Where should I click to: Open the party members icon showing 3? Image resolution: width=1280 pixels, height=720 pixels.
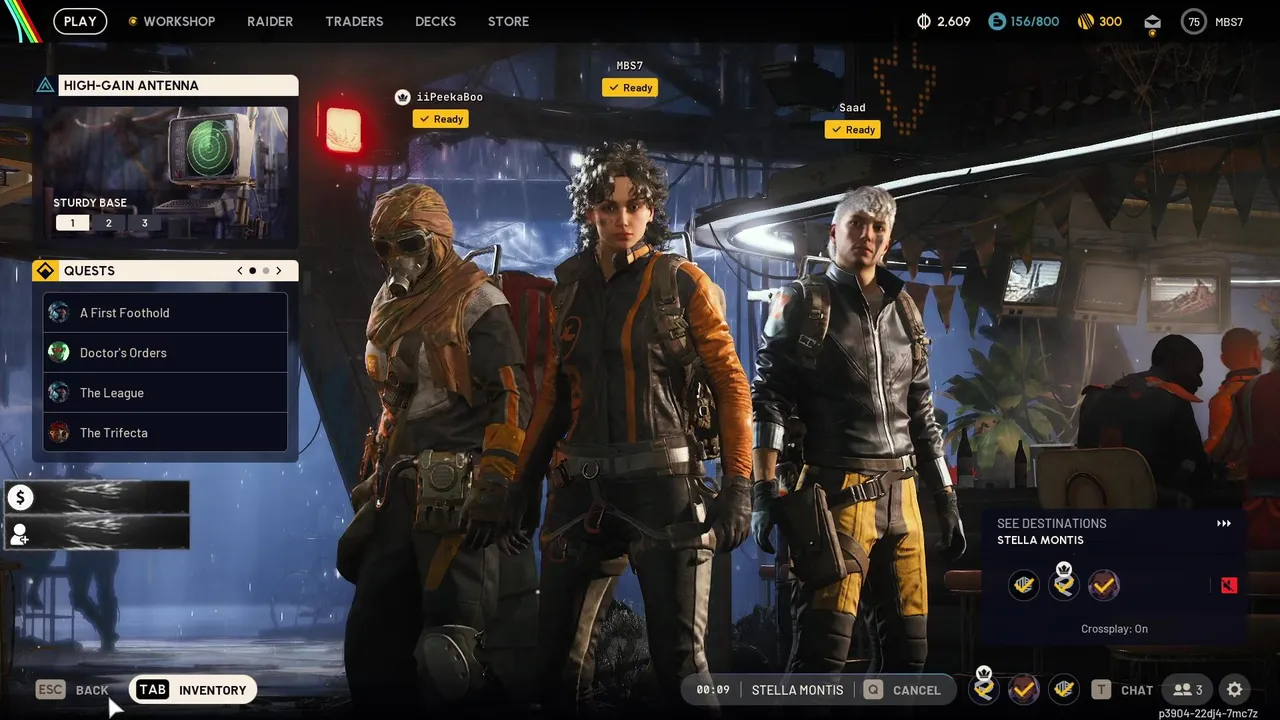click(1188, 689)
